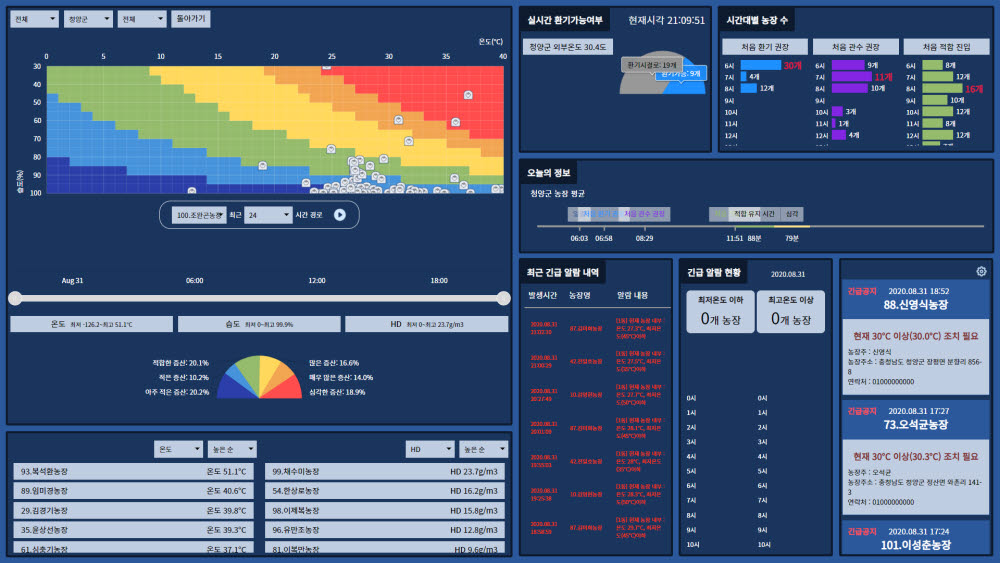1000x563 pixels.
Task: Select the 89.임미경농장 row
Action: coord(133,491)
